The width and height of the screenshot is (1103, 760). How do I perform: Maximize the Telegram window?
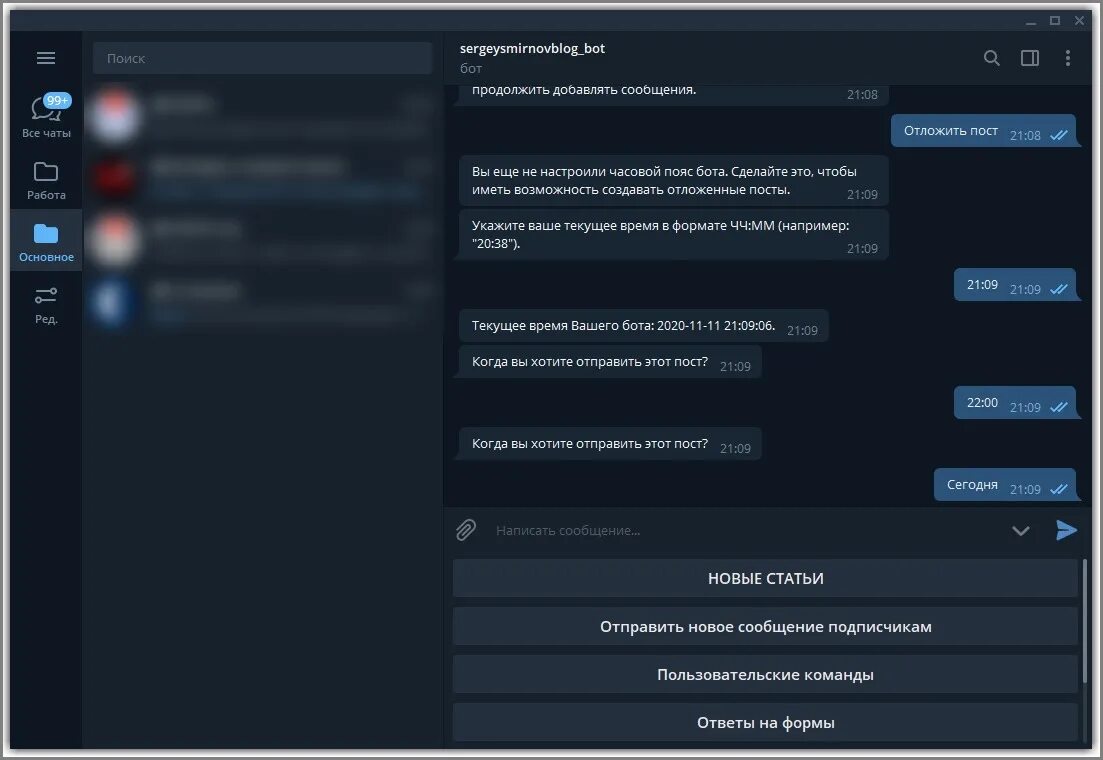pyautogui.click(x=1054, y=21)
